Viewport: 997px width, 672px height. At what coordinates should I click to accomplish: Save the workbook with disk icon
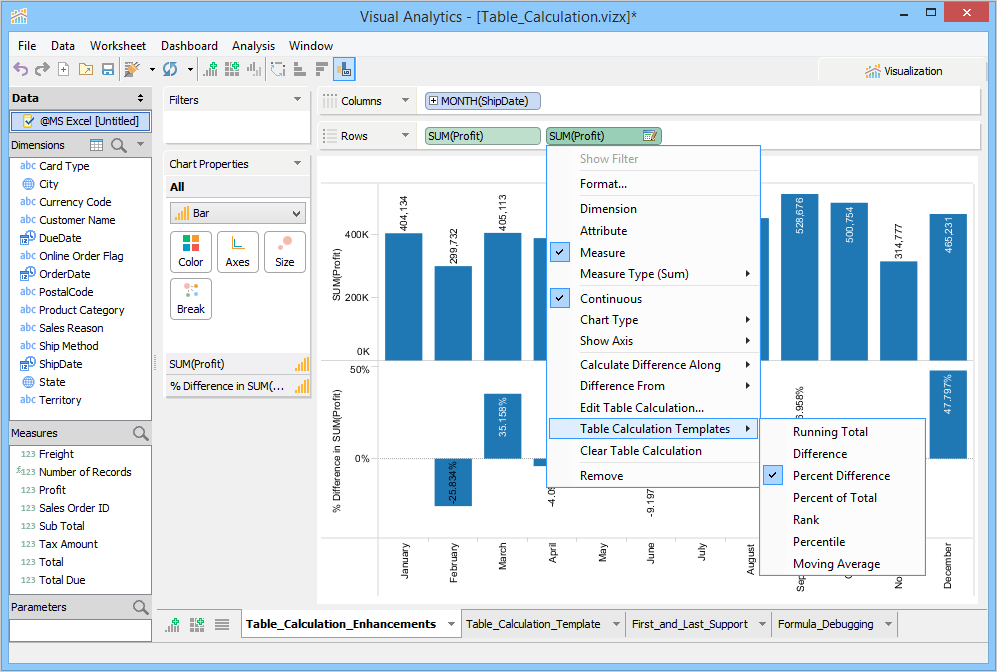pos(108,69)
